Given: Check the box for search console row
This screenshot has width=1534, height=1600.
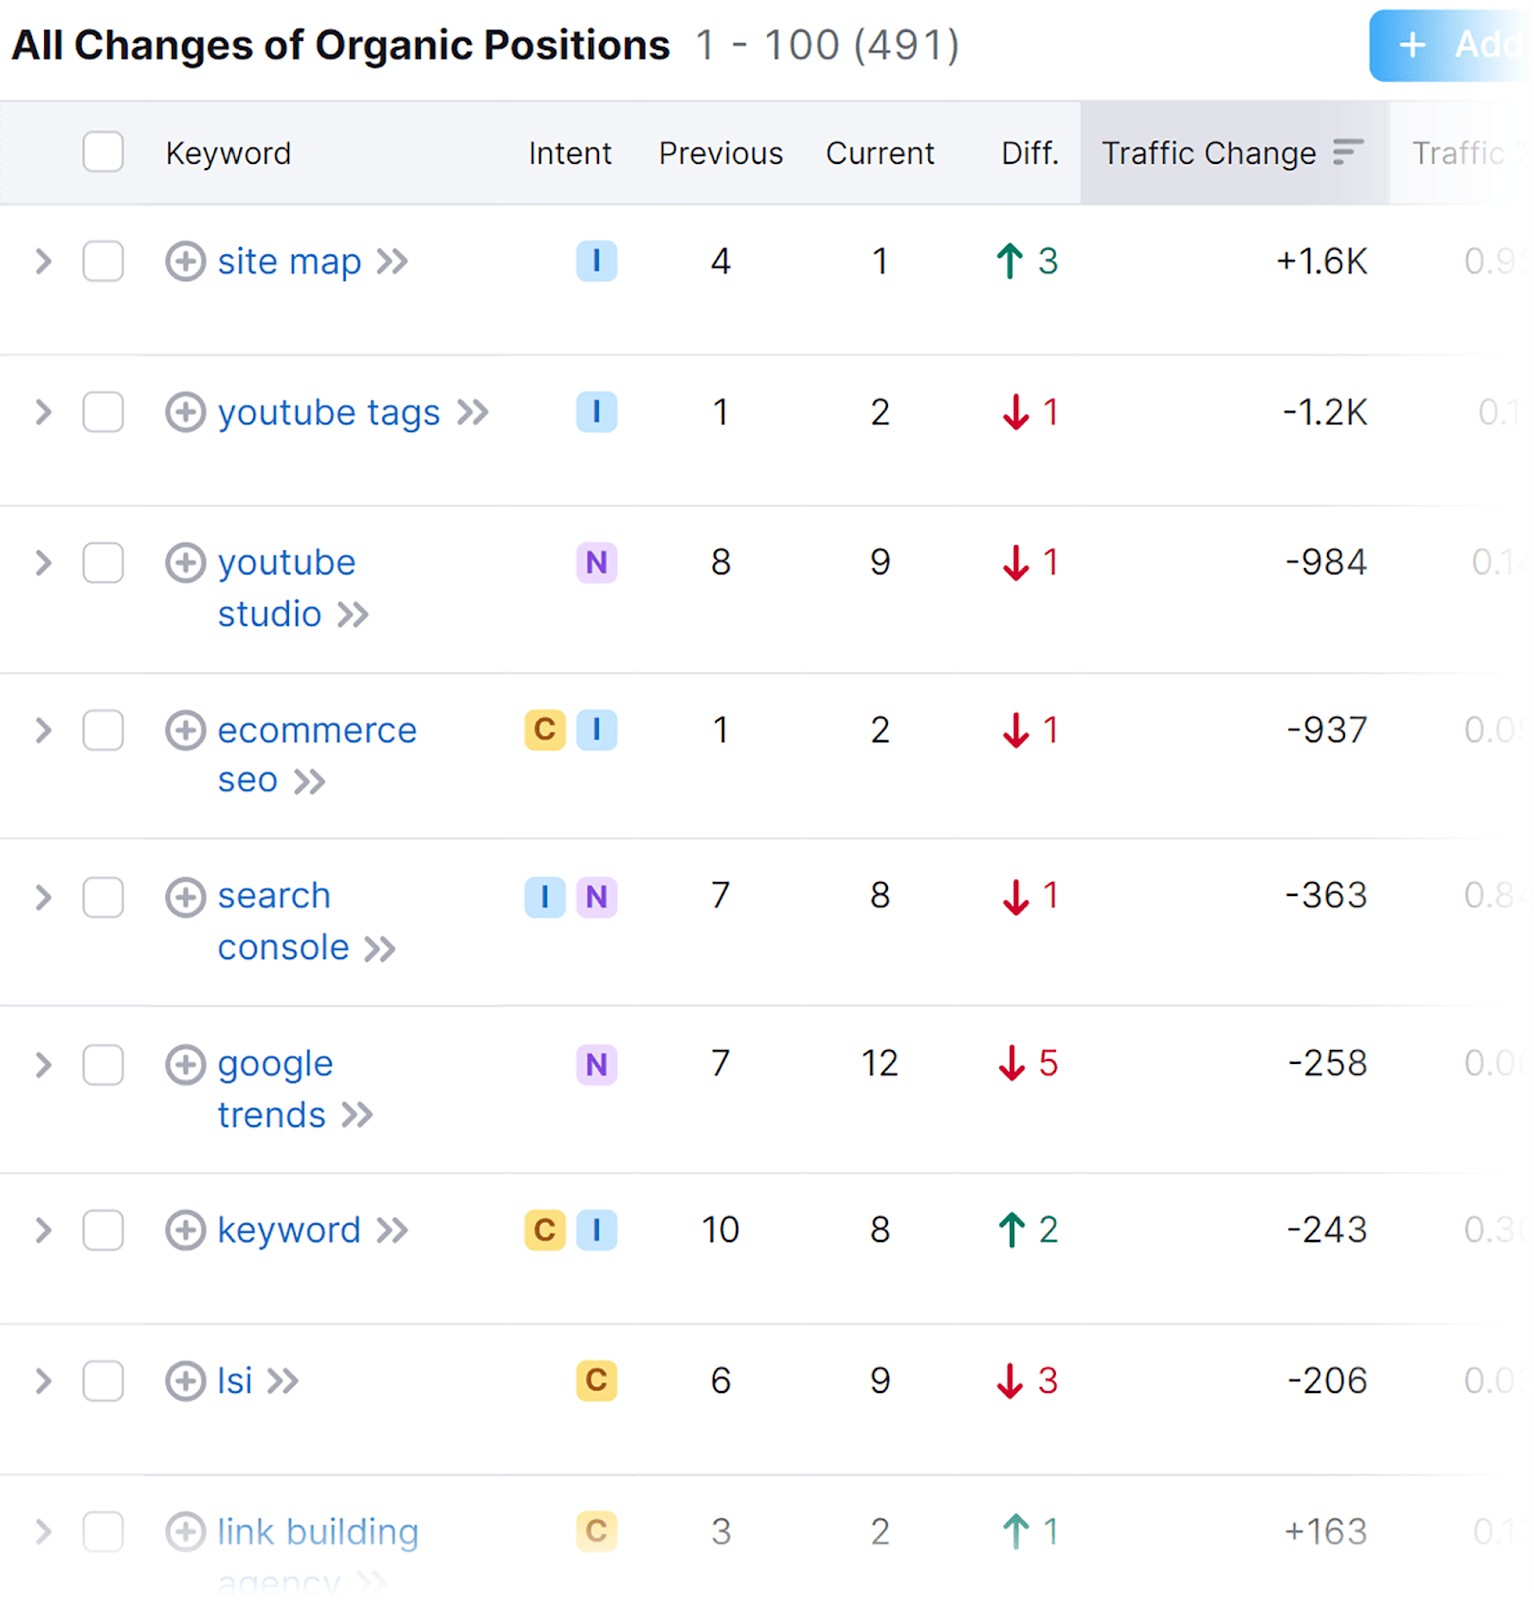Looking at the screenshot, I should [x=103, y=897].
